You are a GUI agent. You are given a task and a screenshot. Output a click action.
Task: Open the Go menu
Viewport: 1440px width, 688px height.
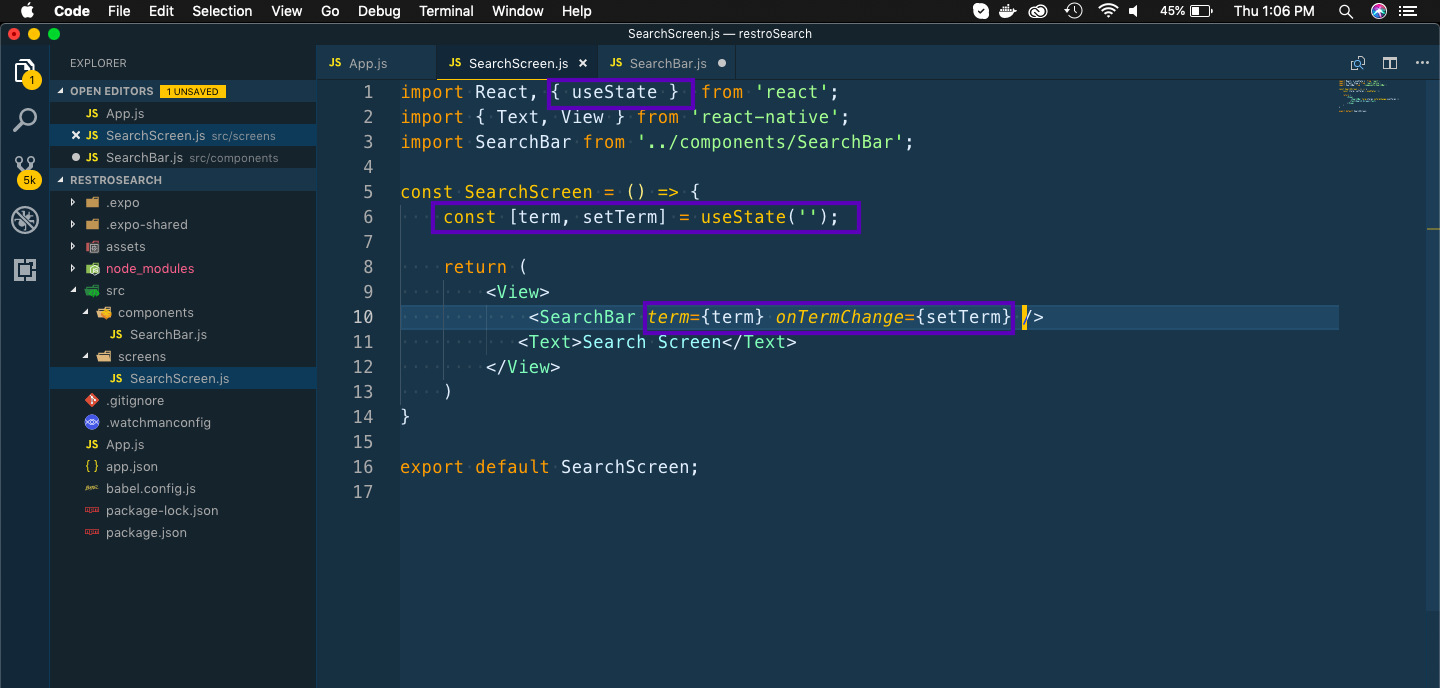[331, 11]
